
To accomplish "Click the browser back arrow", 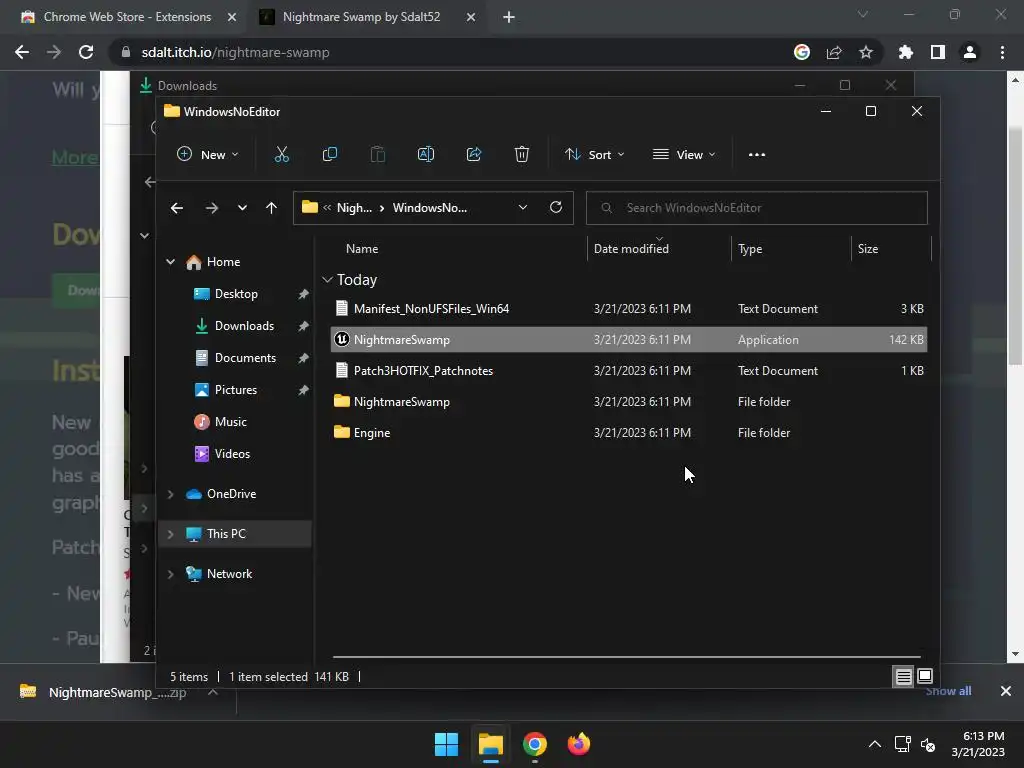I will coord(22,52).
